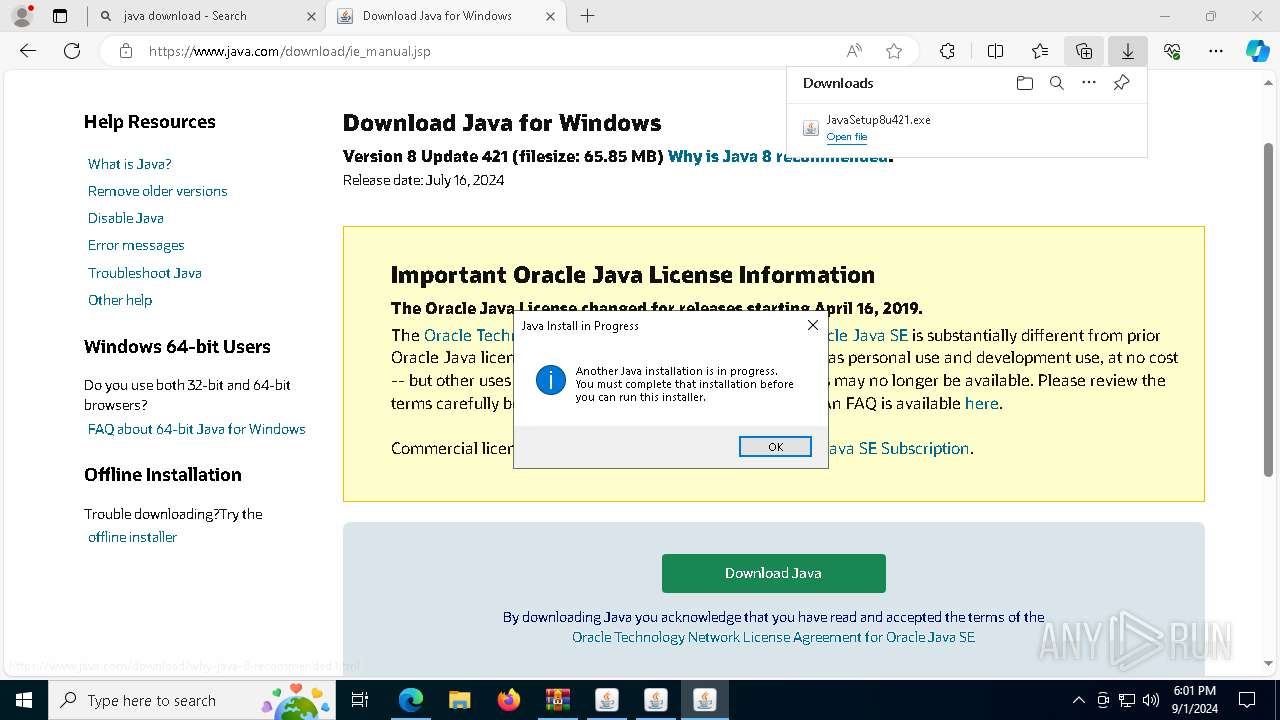Open the browser profile icon
The width and height of the screenshot is (1280, 720).
pos(21,16)
